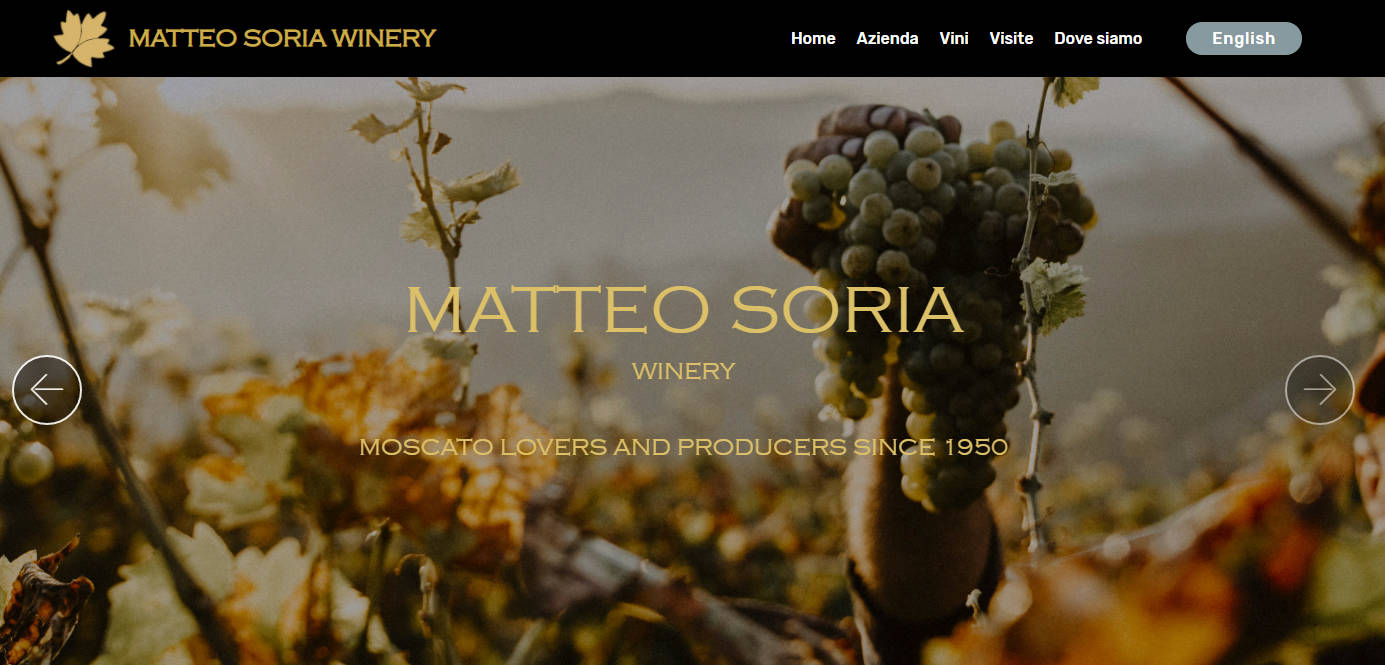The image size is (1385, 665).
Task: Advance carousel with right arrow circle
Action: 1319,390
